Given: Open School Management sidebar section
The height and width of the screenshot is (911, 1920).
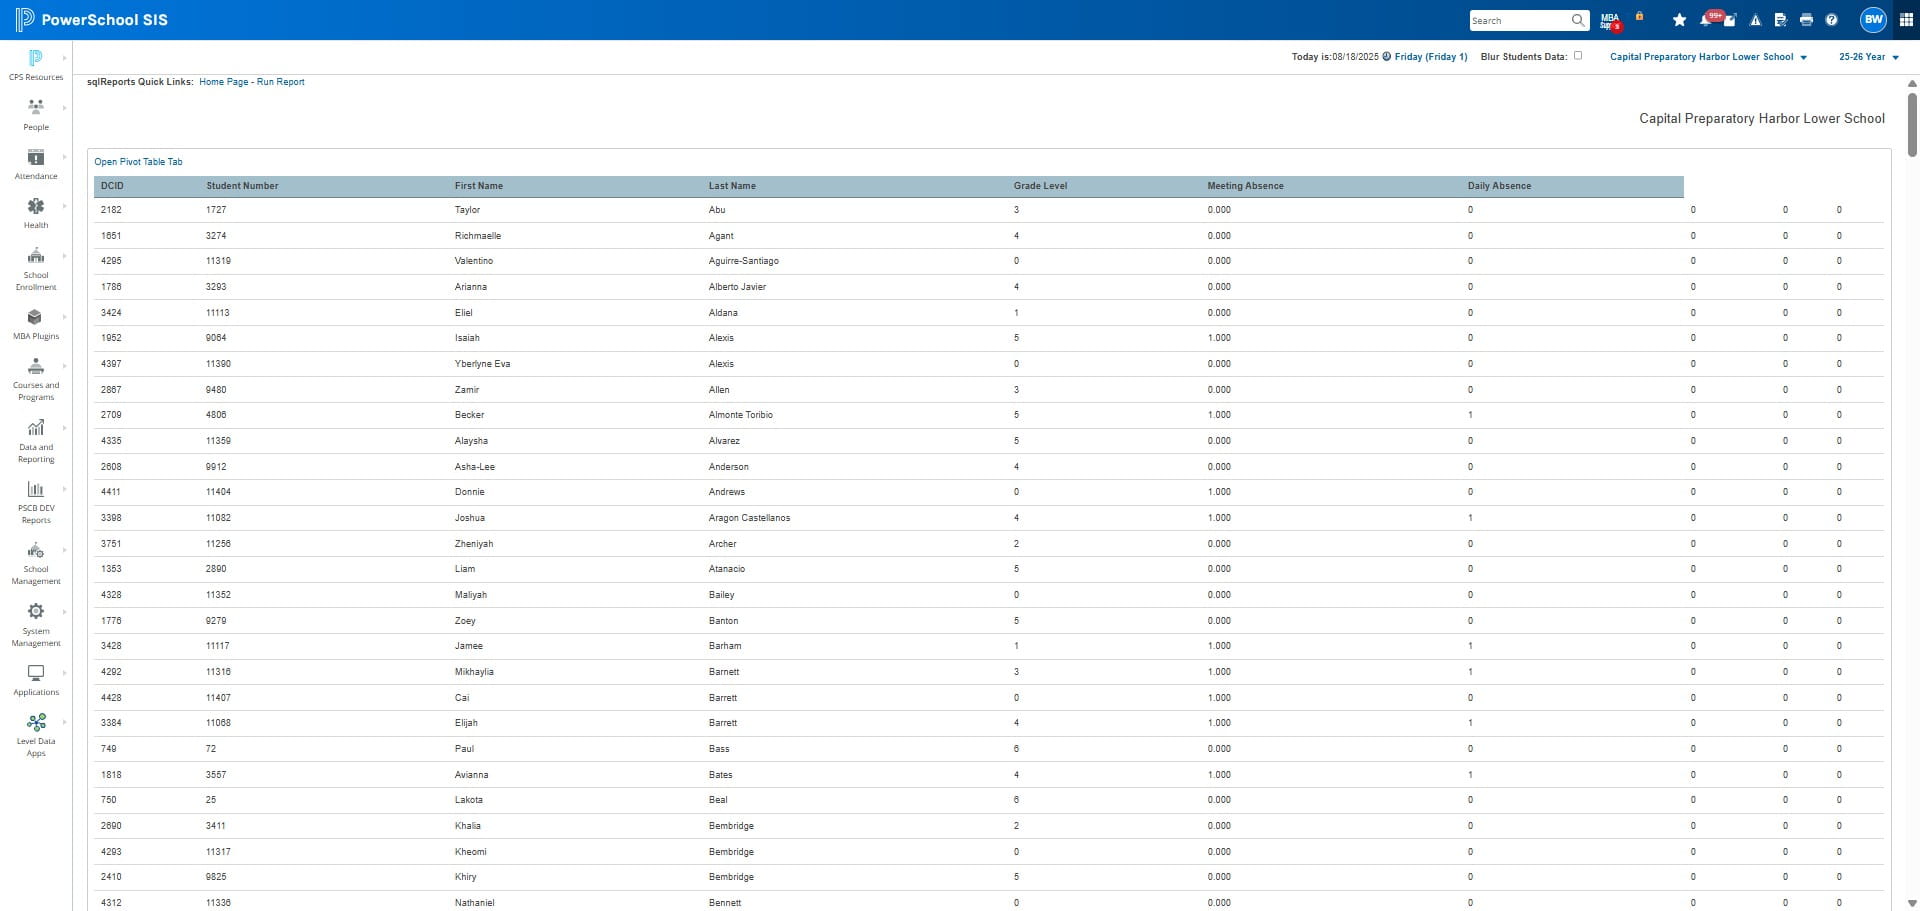Looking at the screenshot, I should tap(36, 564).
